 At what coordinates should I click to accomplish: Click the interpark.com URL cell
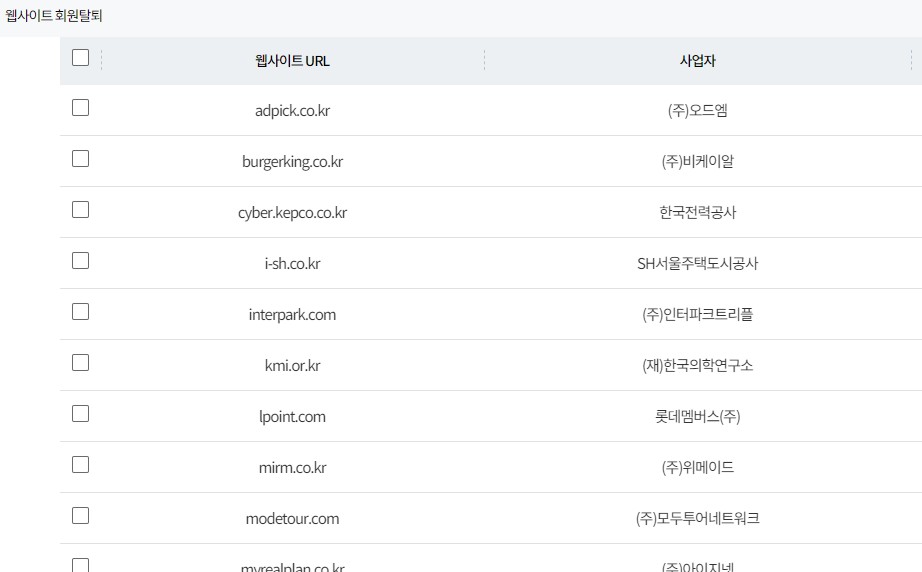292,315
